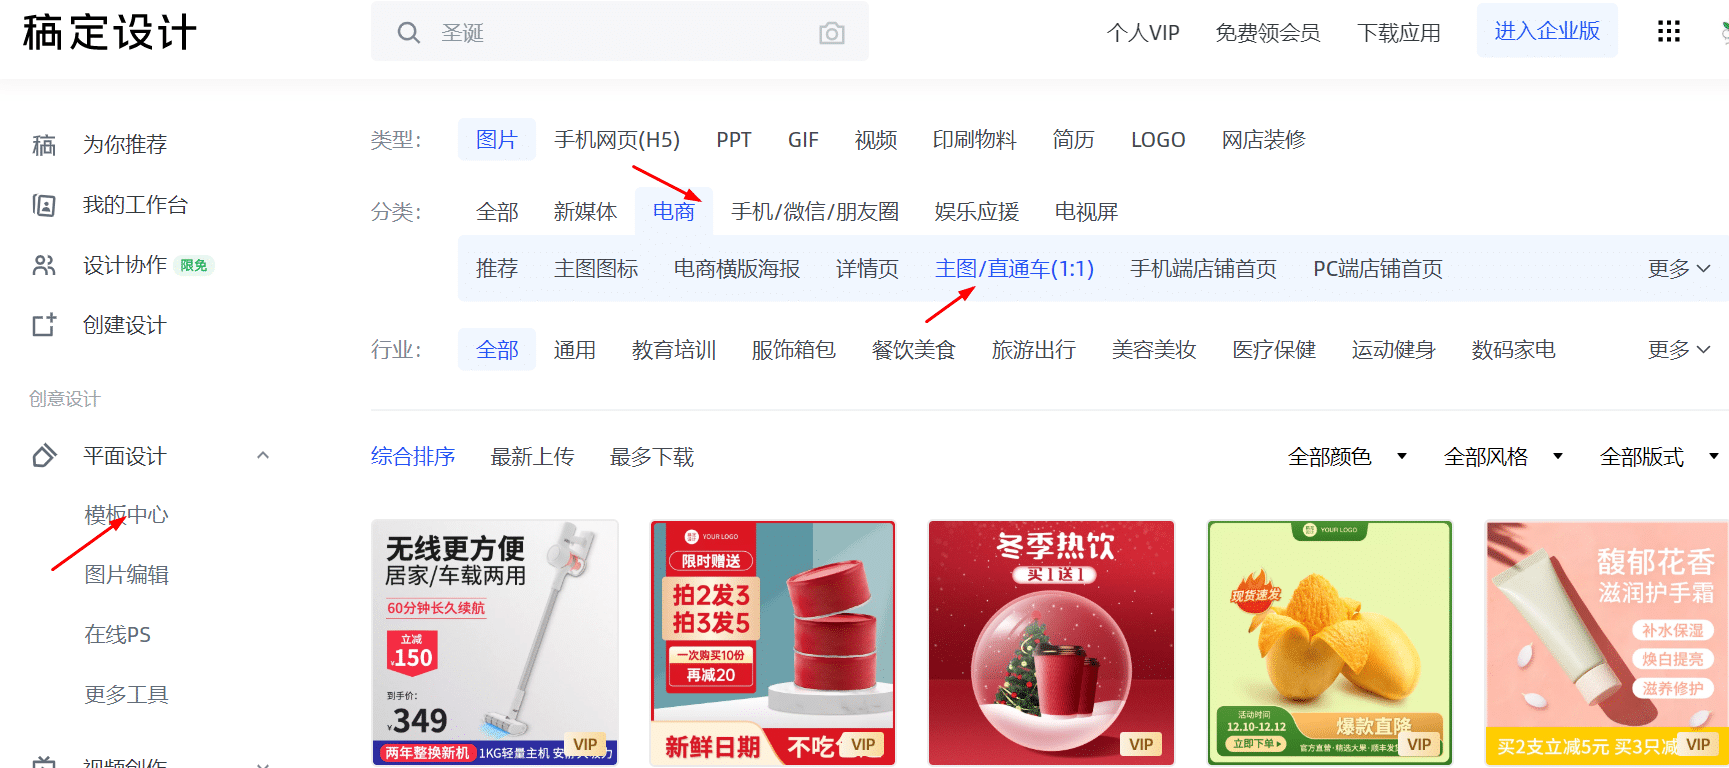Select 旅游出行 industry filter
The height and width of the screenshot is (768, 1729).
click(x=1034, y=350)
